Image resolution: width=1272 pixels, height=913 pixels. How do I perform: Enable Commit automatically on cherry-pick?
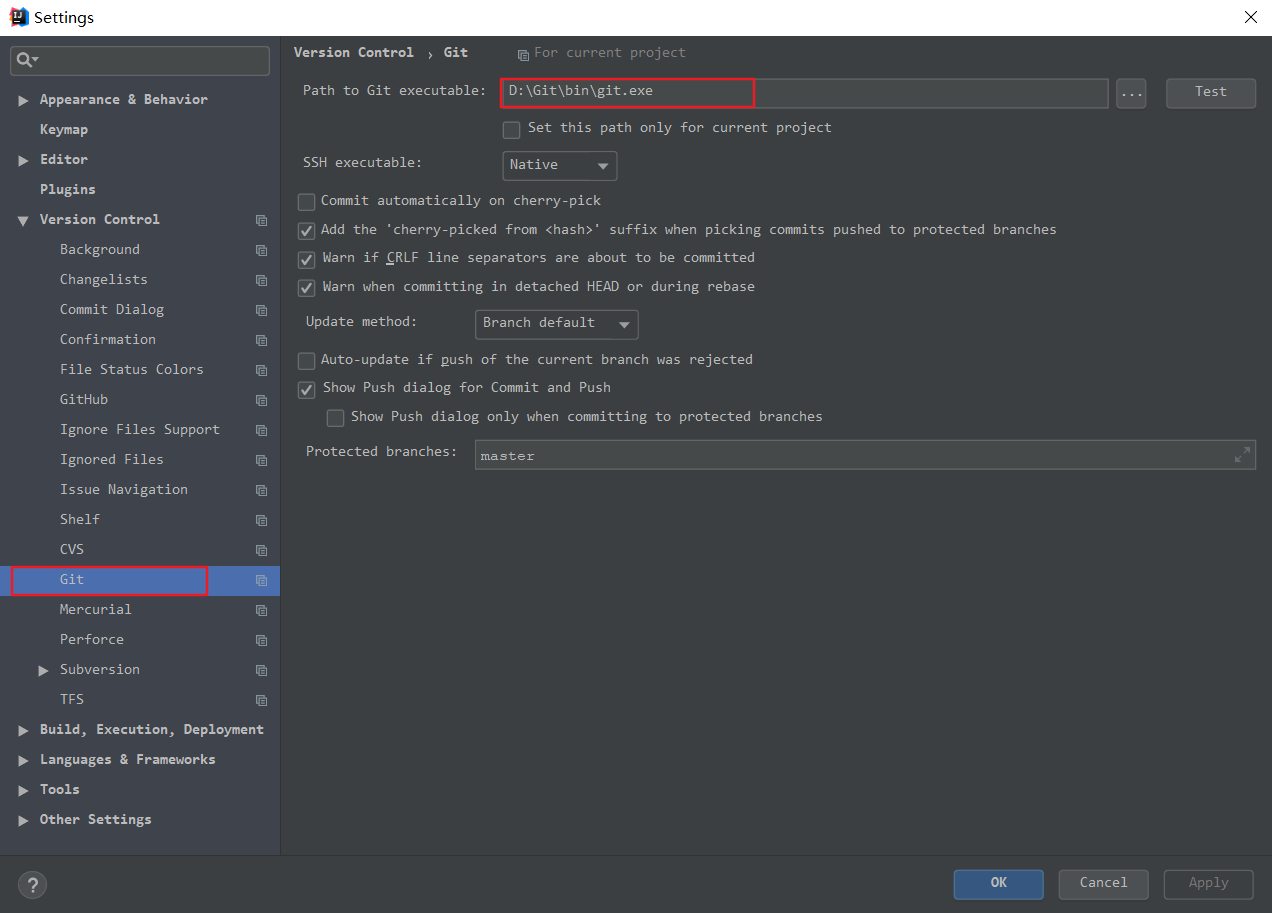tap(307, 202)
